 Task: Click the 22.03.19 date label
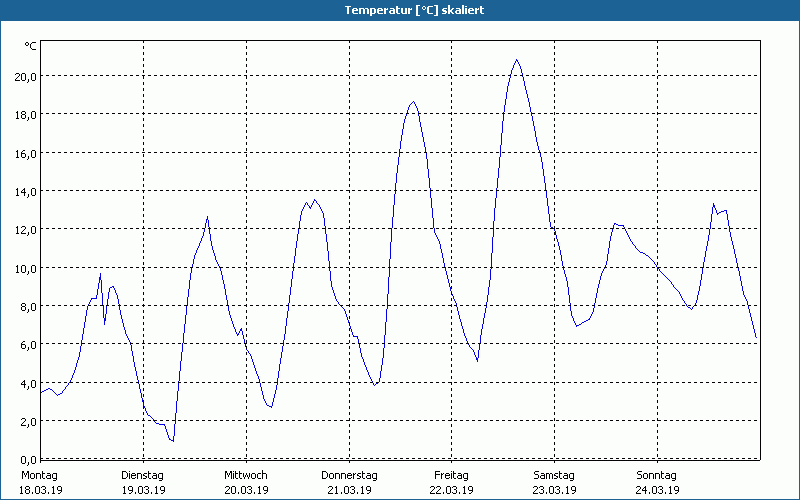coord(452,490)
